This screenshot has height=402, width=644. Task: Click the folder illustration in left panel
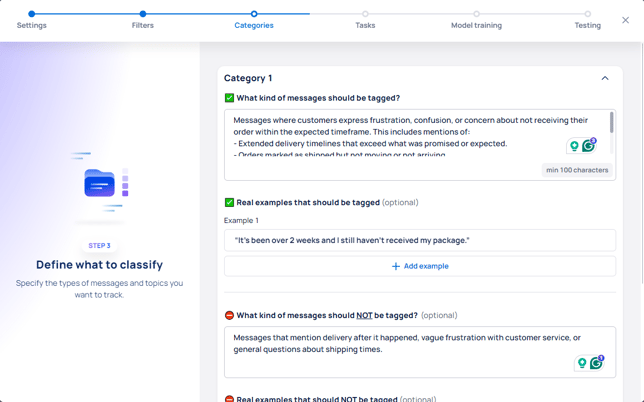(x=100, y=183)
